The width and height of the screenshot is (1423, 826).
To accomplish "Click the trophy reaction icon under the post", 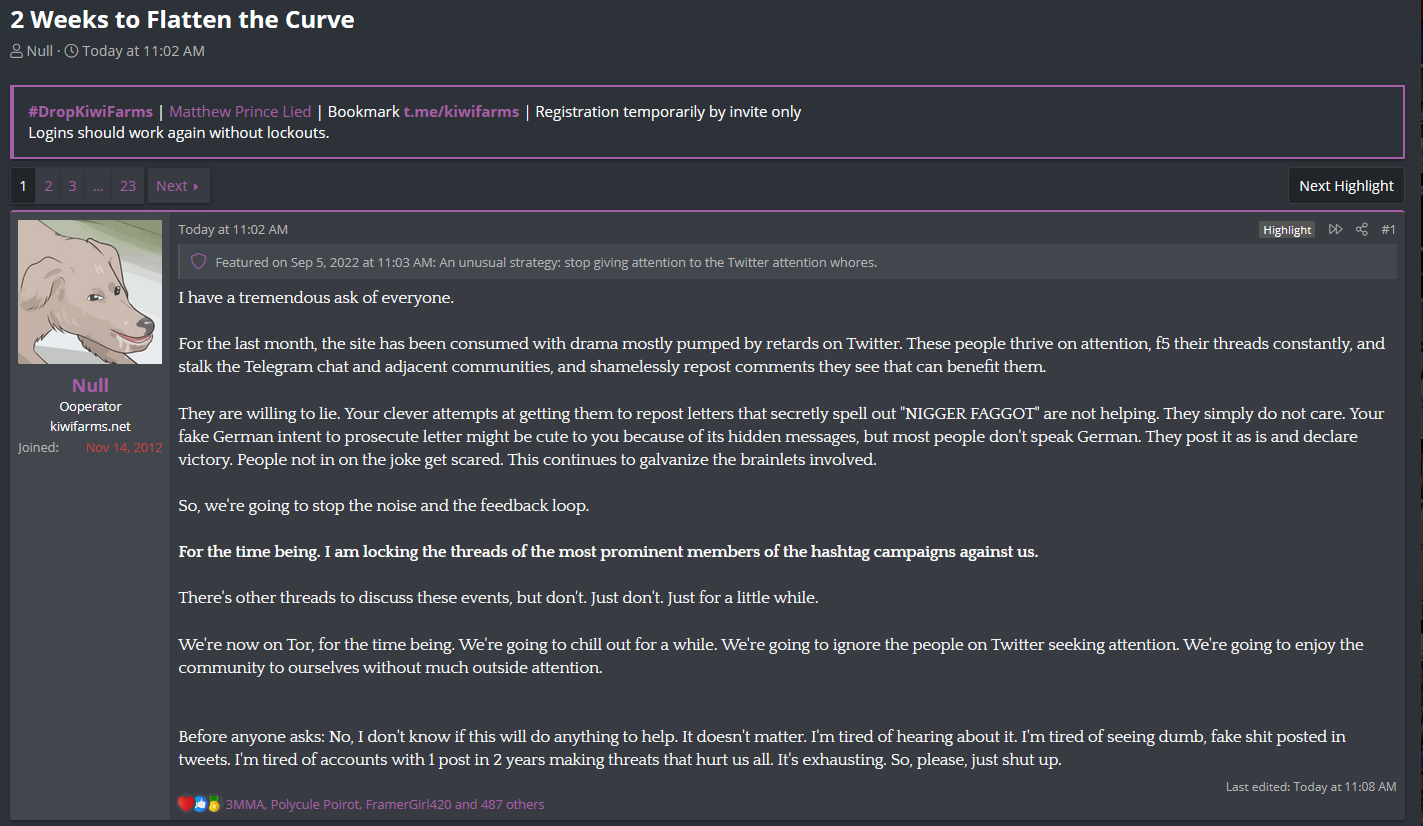I will (x=213, y=803).
